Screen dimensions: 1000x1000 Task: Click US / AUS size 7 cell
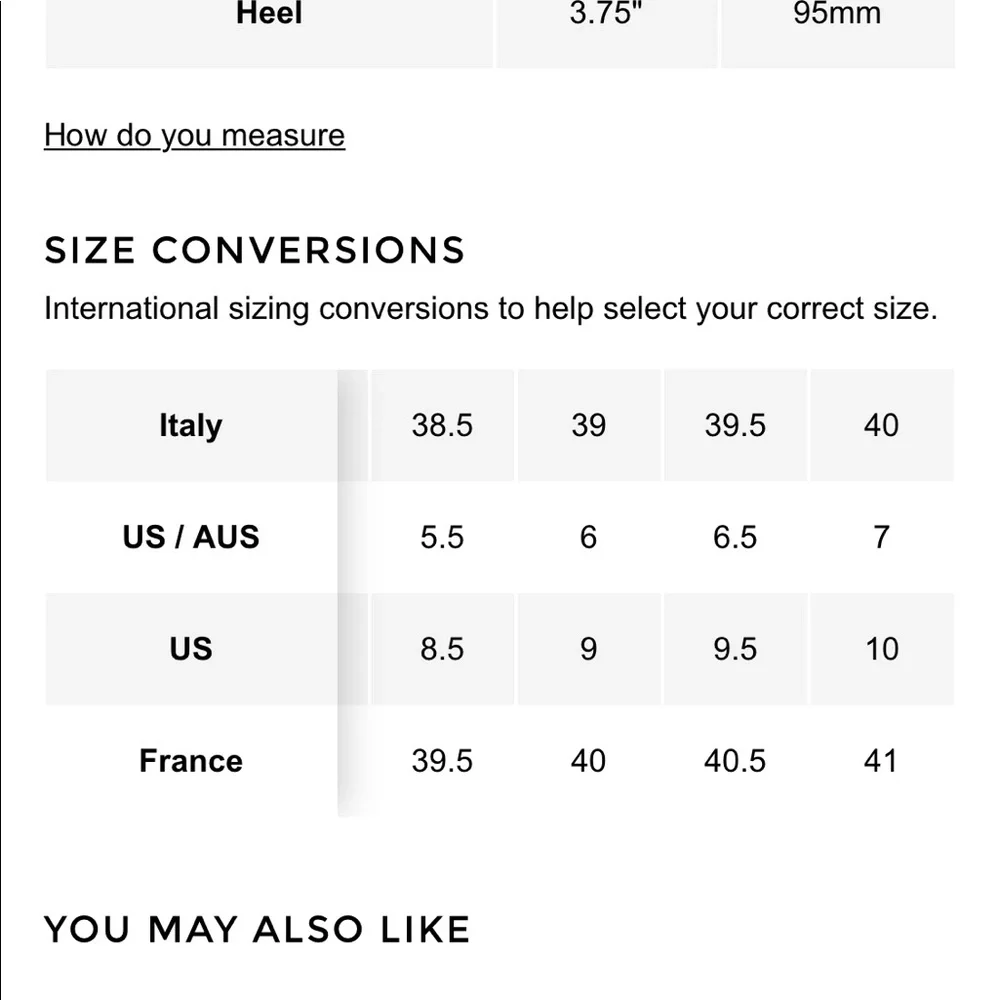tap(881, 537)
